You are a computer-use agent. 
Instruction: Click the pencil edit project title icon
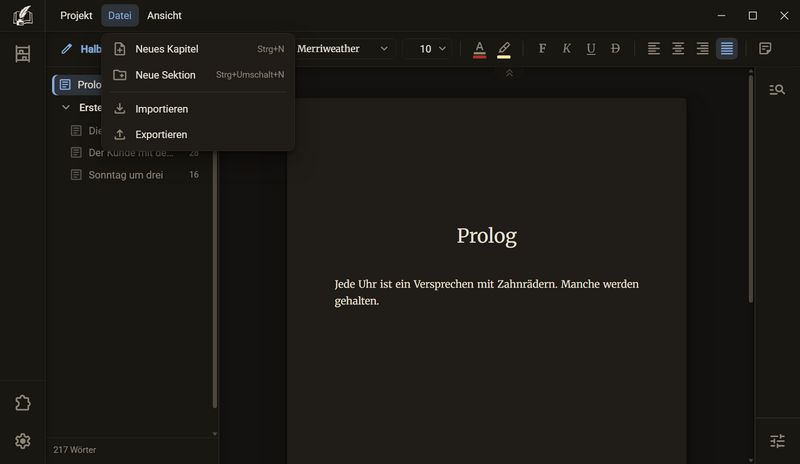(x=66, y=49)
